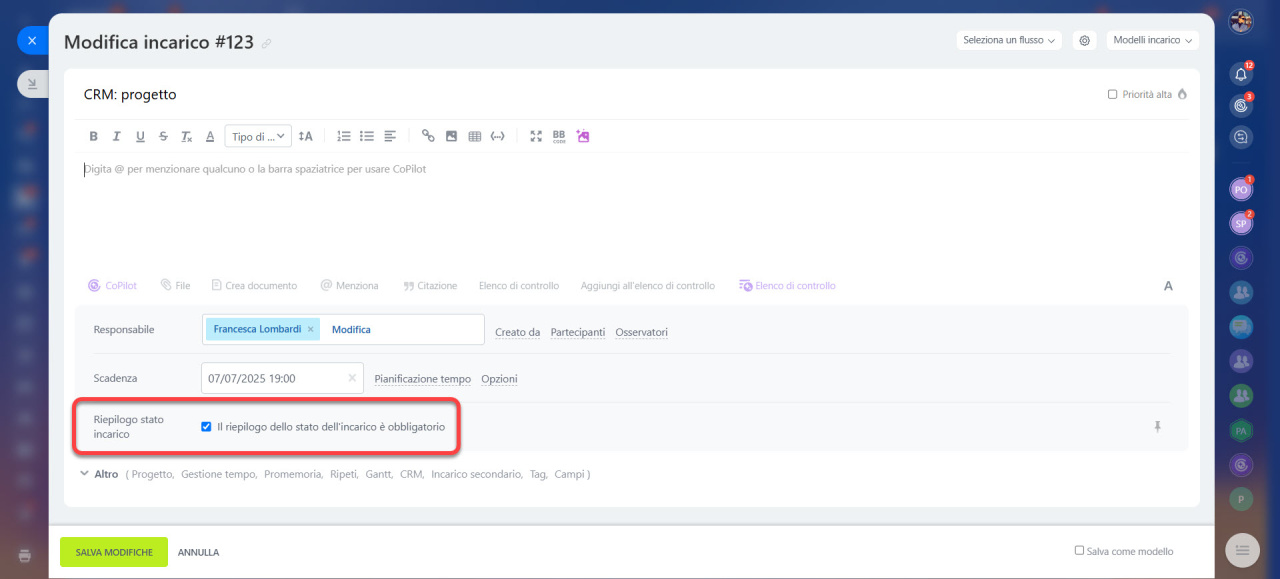The image size is (1280, 579).
Task: Underline the selected text
Action: (140, 136)
